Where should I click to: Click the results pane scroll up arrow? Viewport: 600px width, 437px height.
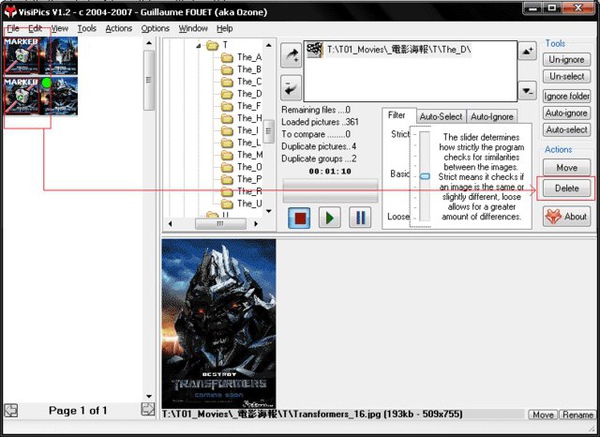[149, 43]
